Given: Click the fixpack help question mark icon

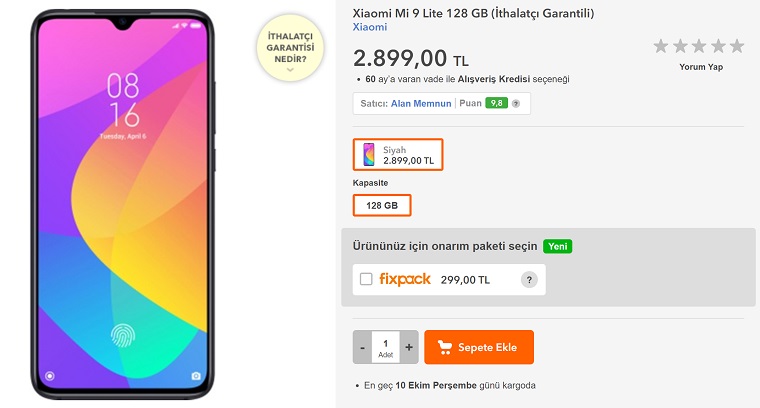Looking at the screenshot, I should 529,280.
